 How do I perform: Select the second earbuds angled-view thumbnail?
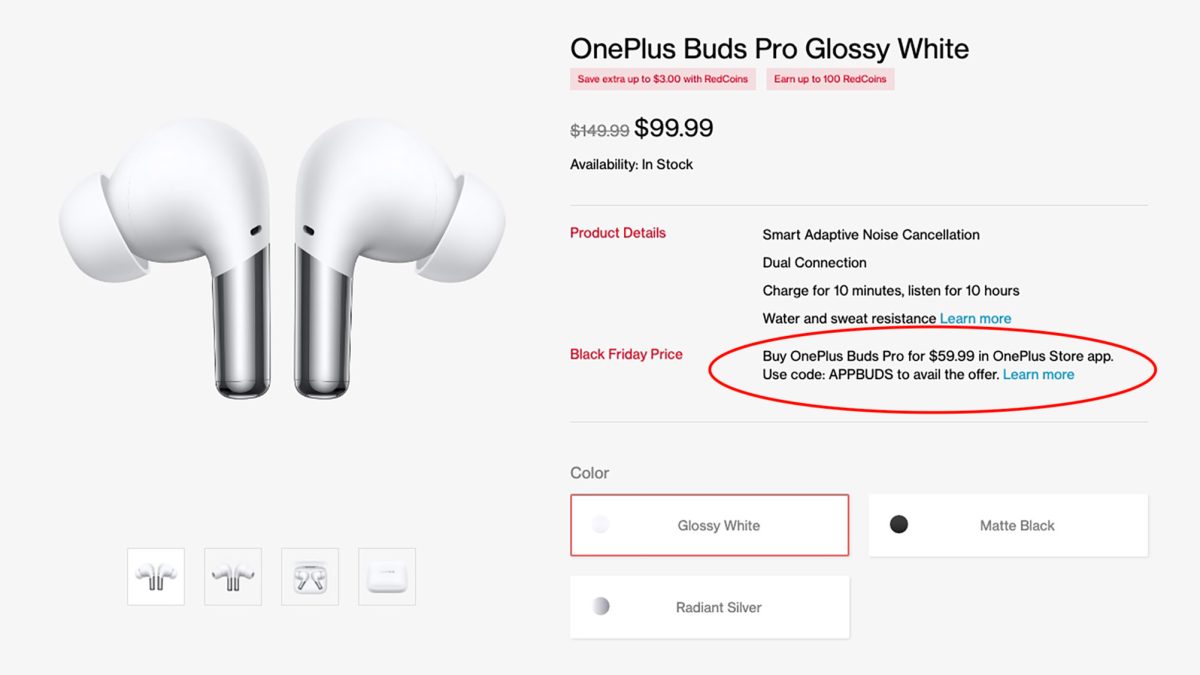coord(233,576)
